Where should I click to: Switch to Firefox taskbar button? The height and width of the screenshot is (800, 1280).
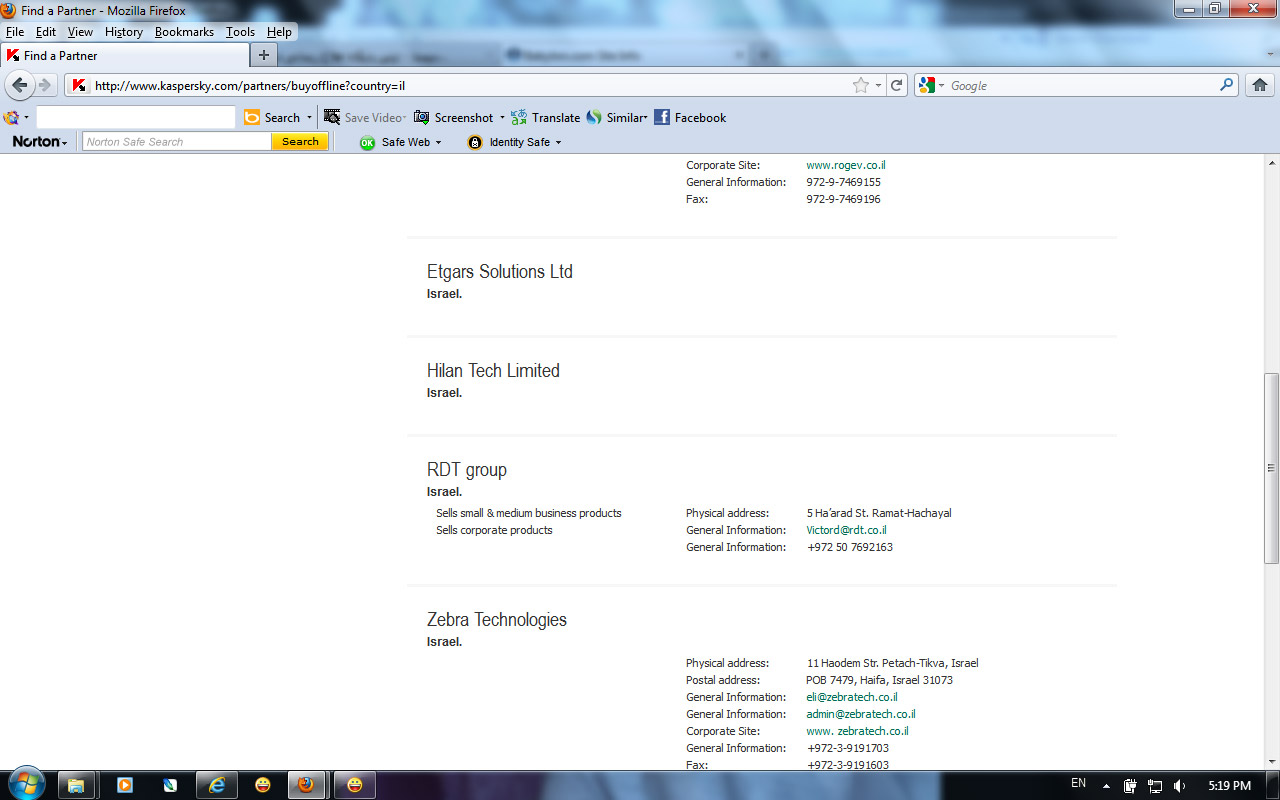point(306,785)
